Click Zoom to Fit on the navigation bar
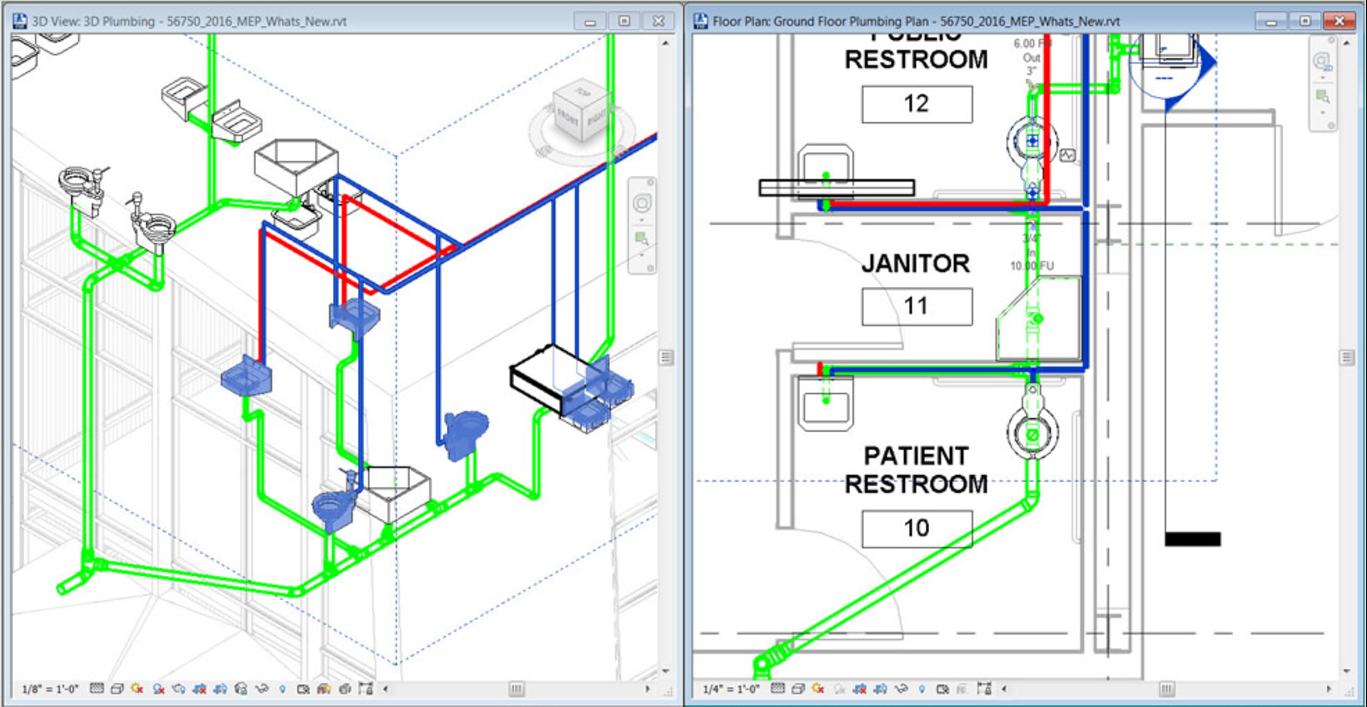The image size is (1367, 707). point(640,236)
